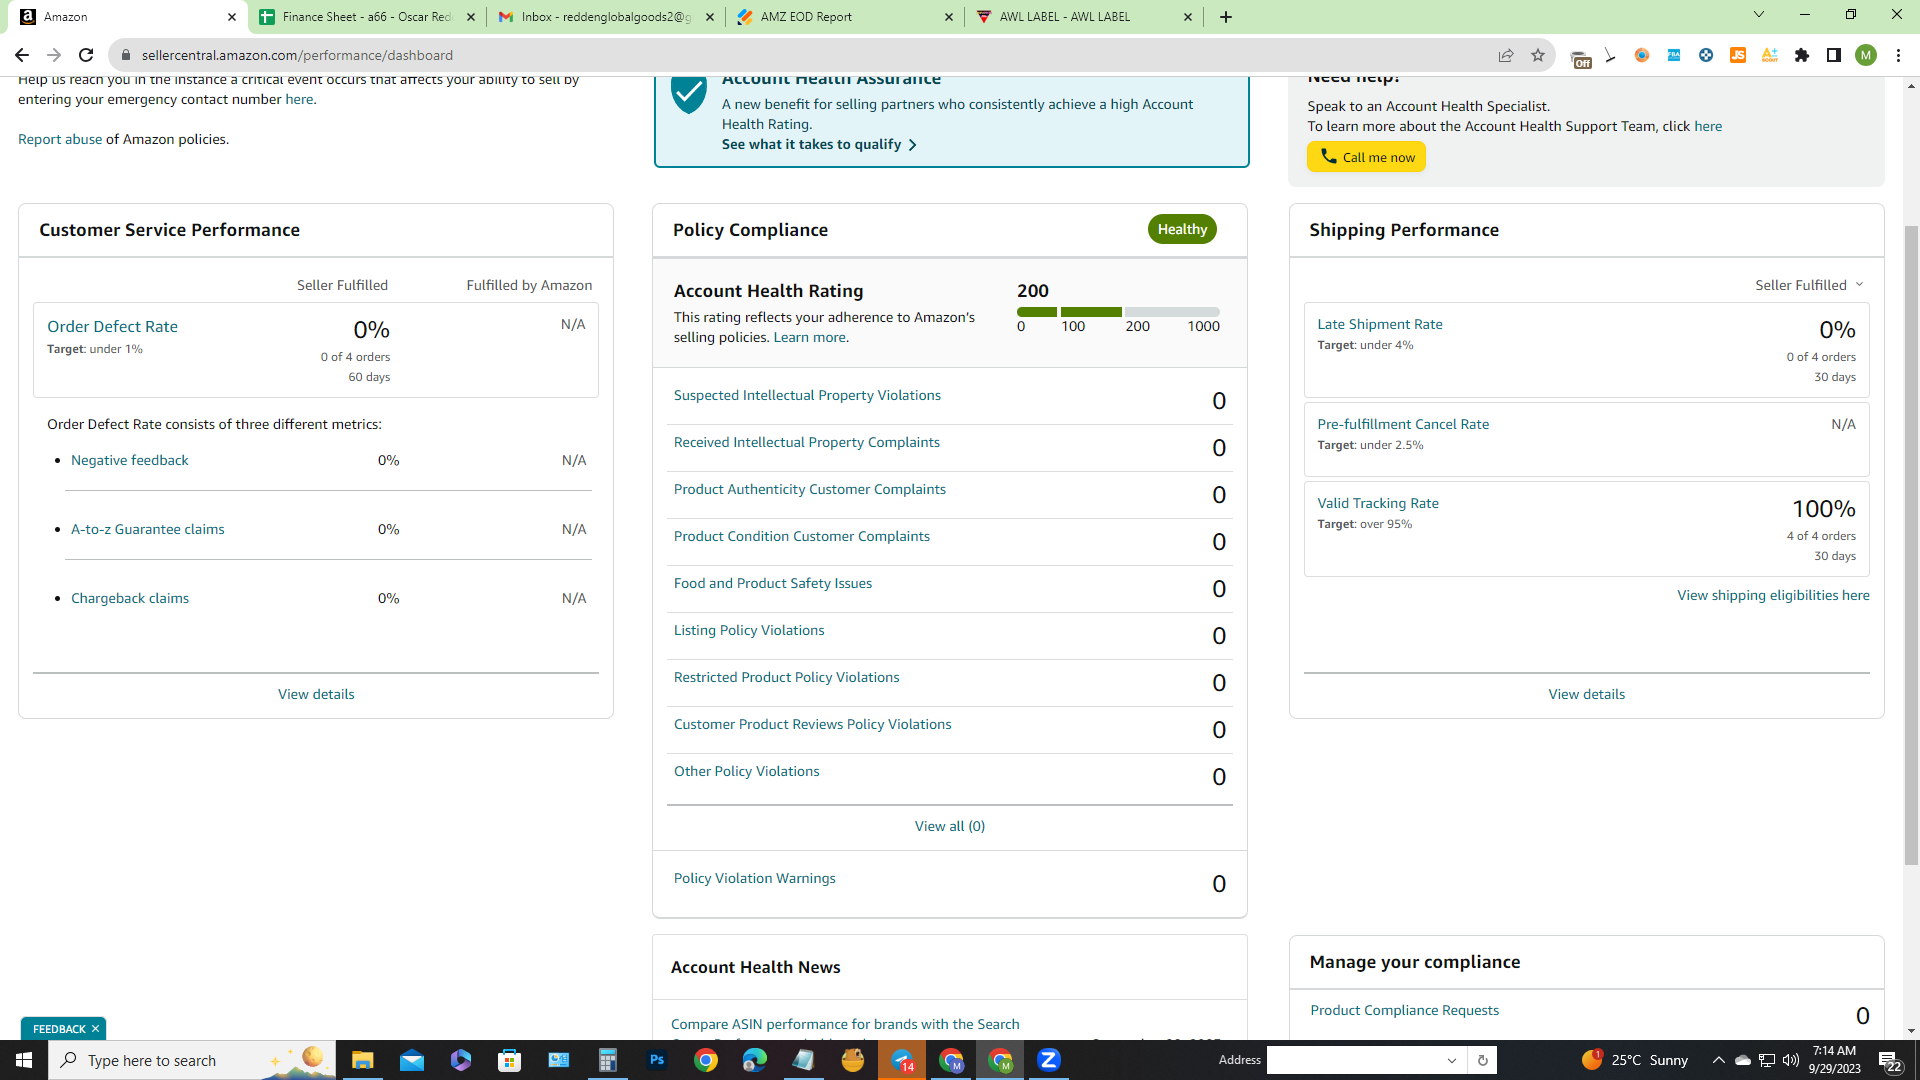The image size is (1920, 1080).
Task: Reload the Seller Central page
Action: (x=86, y=55)
